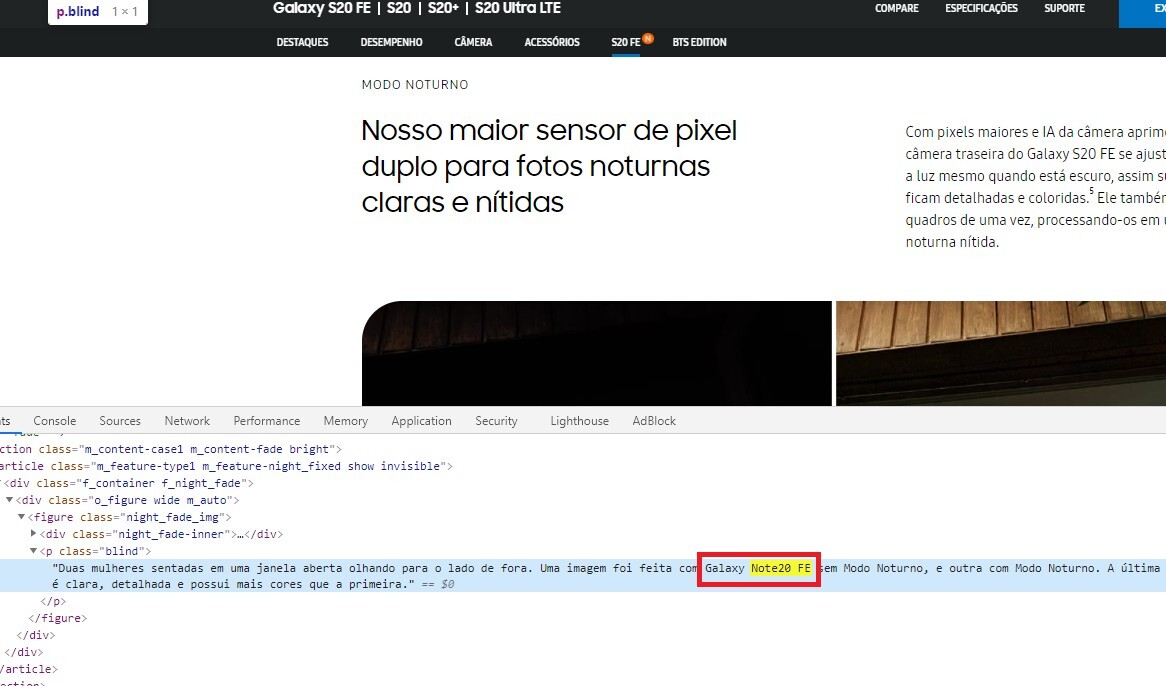Click the left dark night-mode photo
This screenshot has width=1166, height=686.
[596, 353]
